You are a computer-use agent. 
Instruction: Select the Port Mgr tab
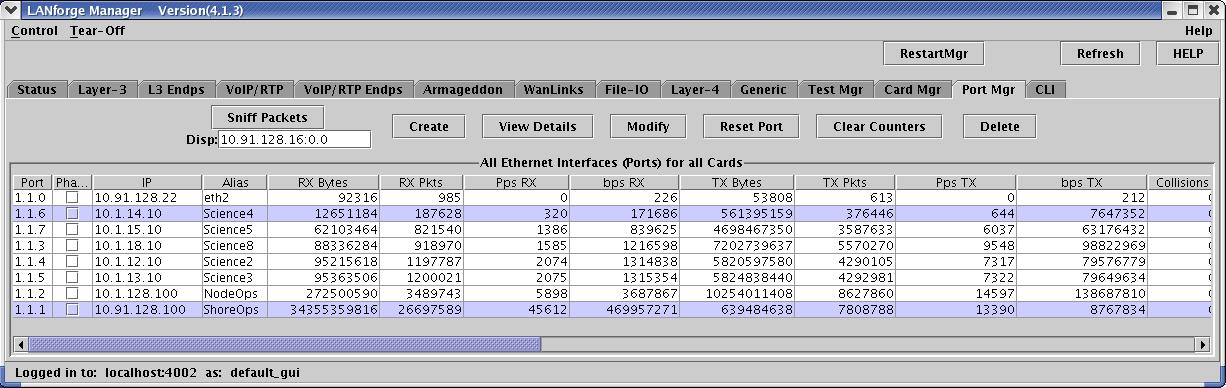988,90
